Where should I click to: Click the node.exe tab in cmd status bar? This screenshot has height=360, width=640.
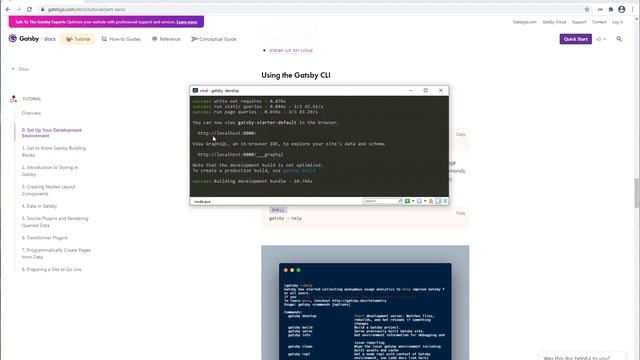point(202,202)
